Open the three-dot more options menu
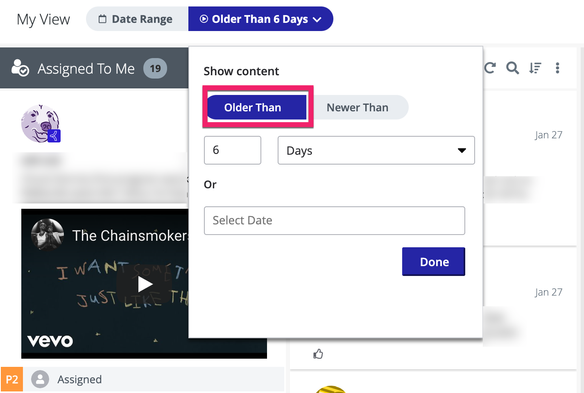The image size is (584, 393). pyautogui.click(x=558, y=68)
